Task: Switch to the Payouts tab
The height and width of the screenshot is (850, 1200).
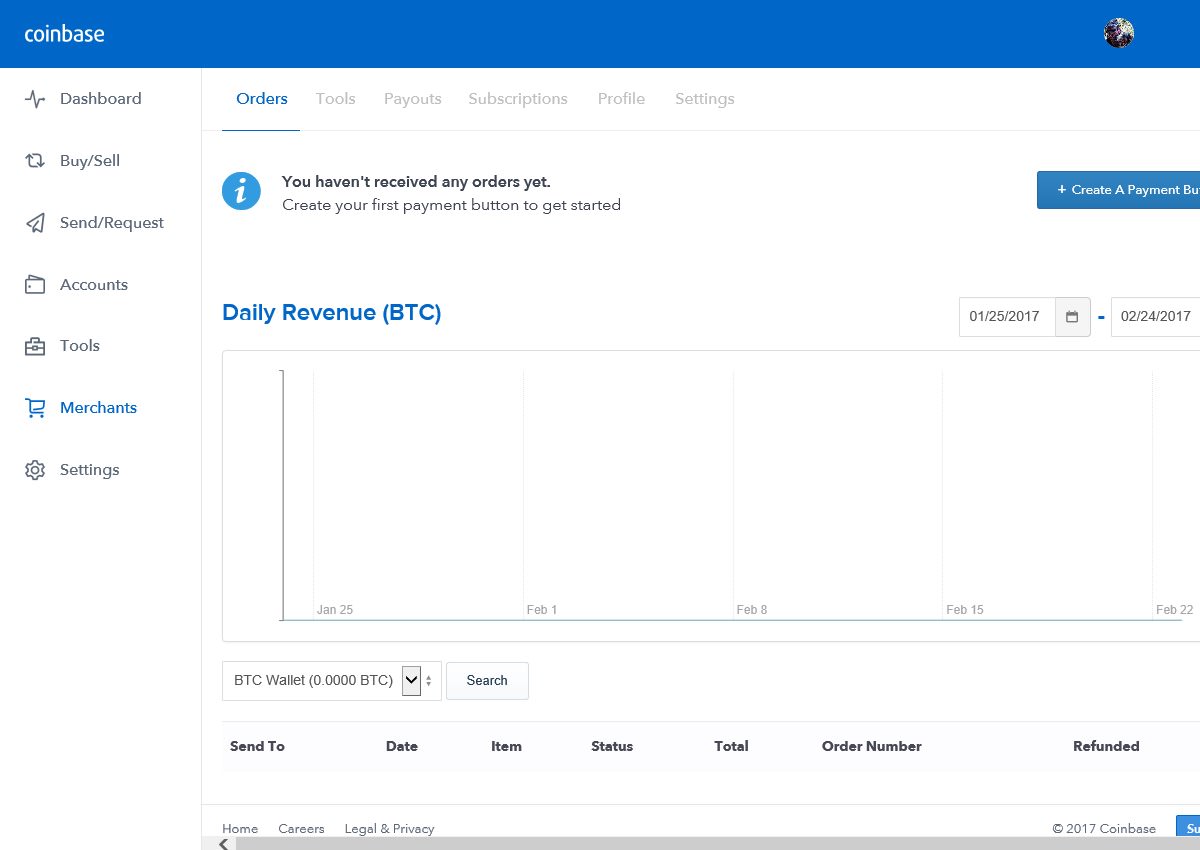Action: (413, 99)
